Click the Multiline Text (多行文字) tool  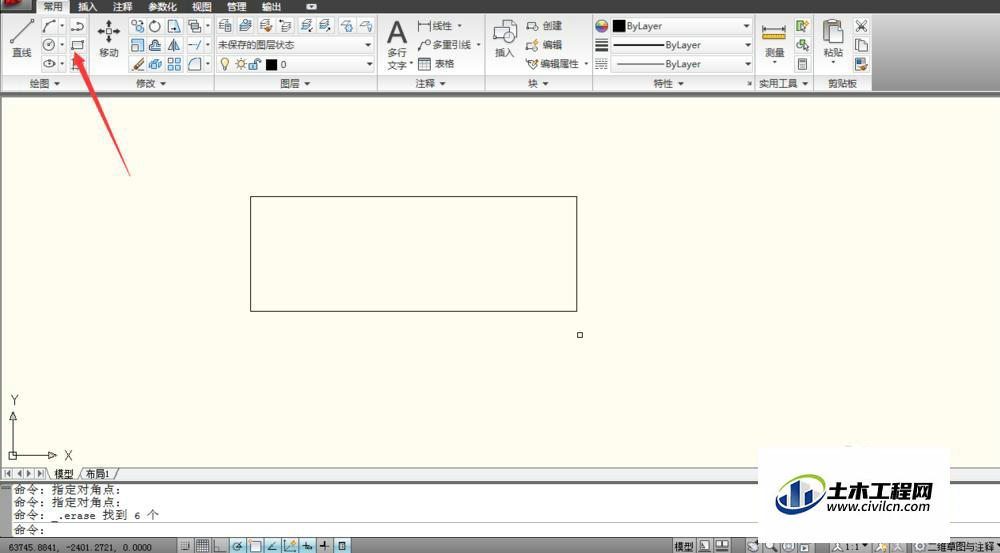[x=397, y=43]
